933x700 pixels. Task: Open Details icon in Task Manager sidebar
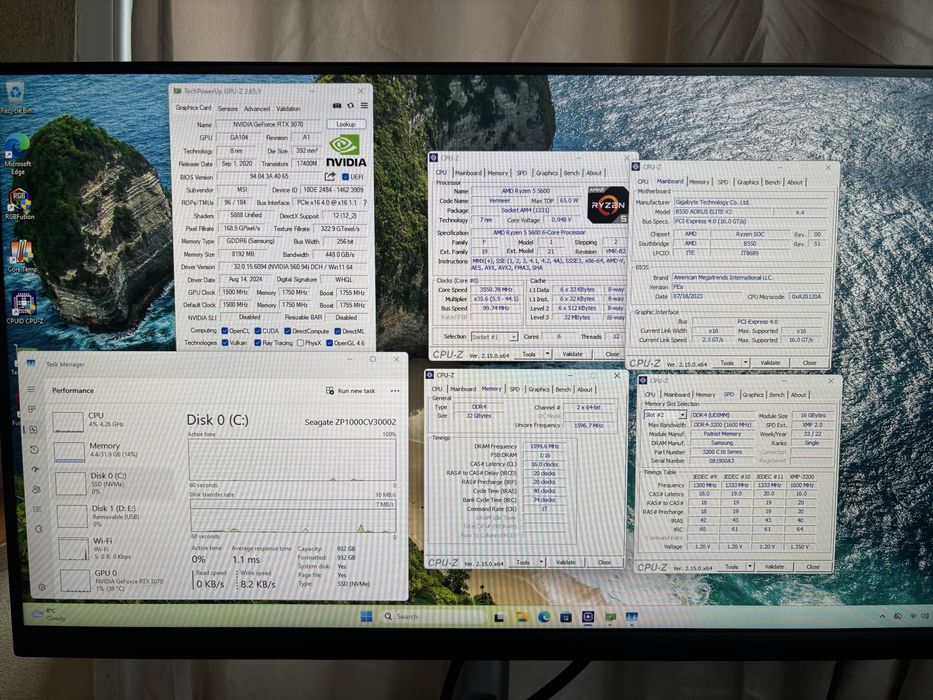tap(37, 509)
